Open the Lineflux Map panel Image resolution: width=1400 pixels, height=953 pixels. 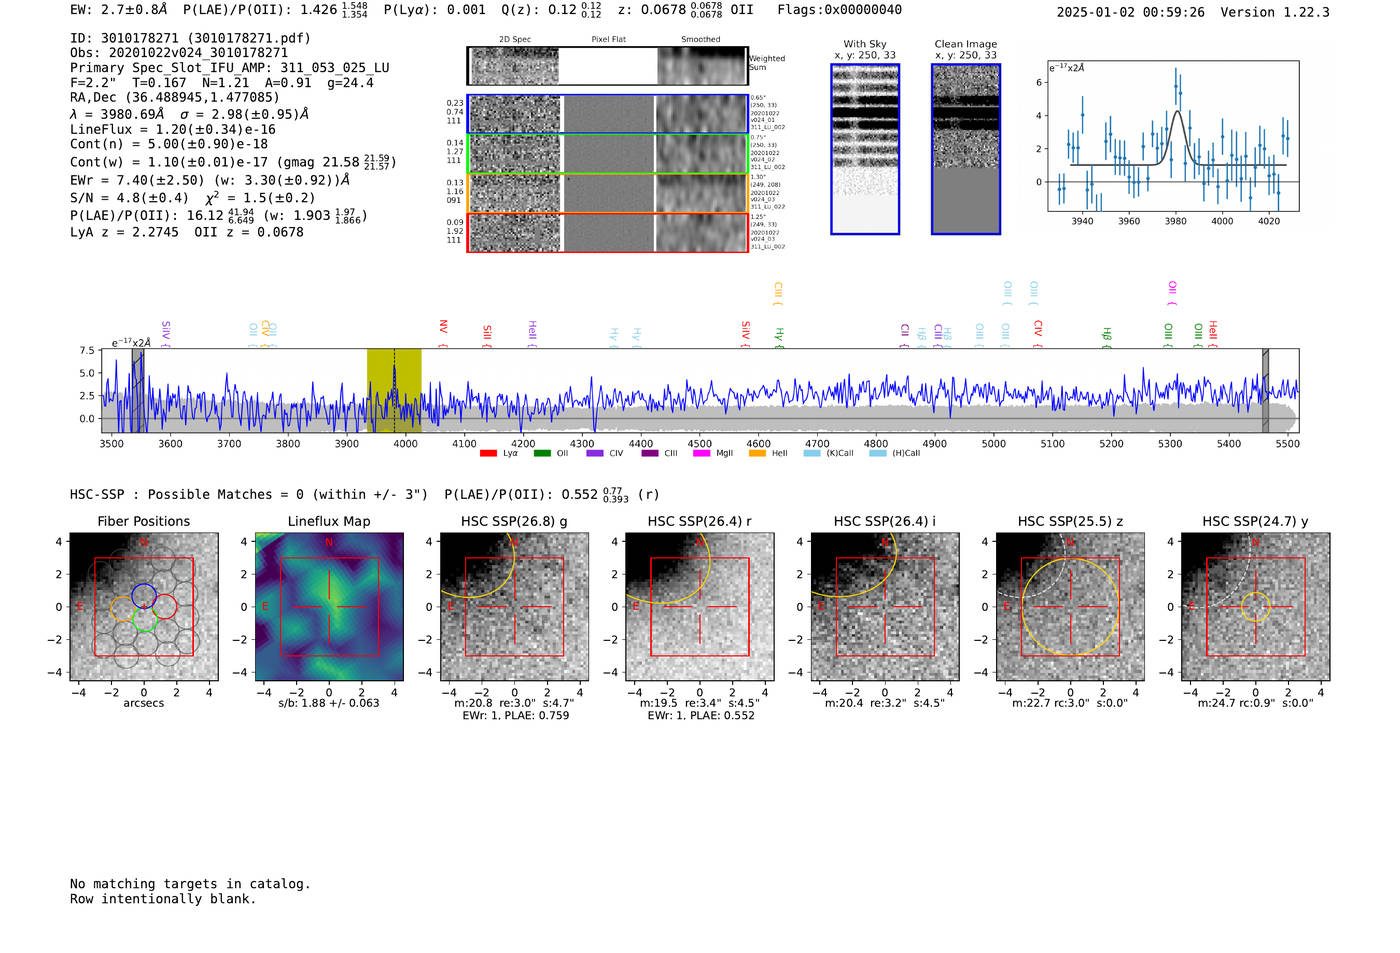pos(329,607)
